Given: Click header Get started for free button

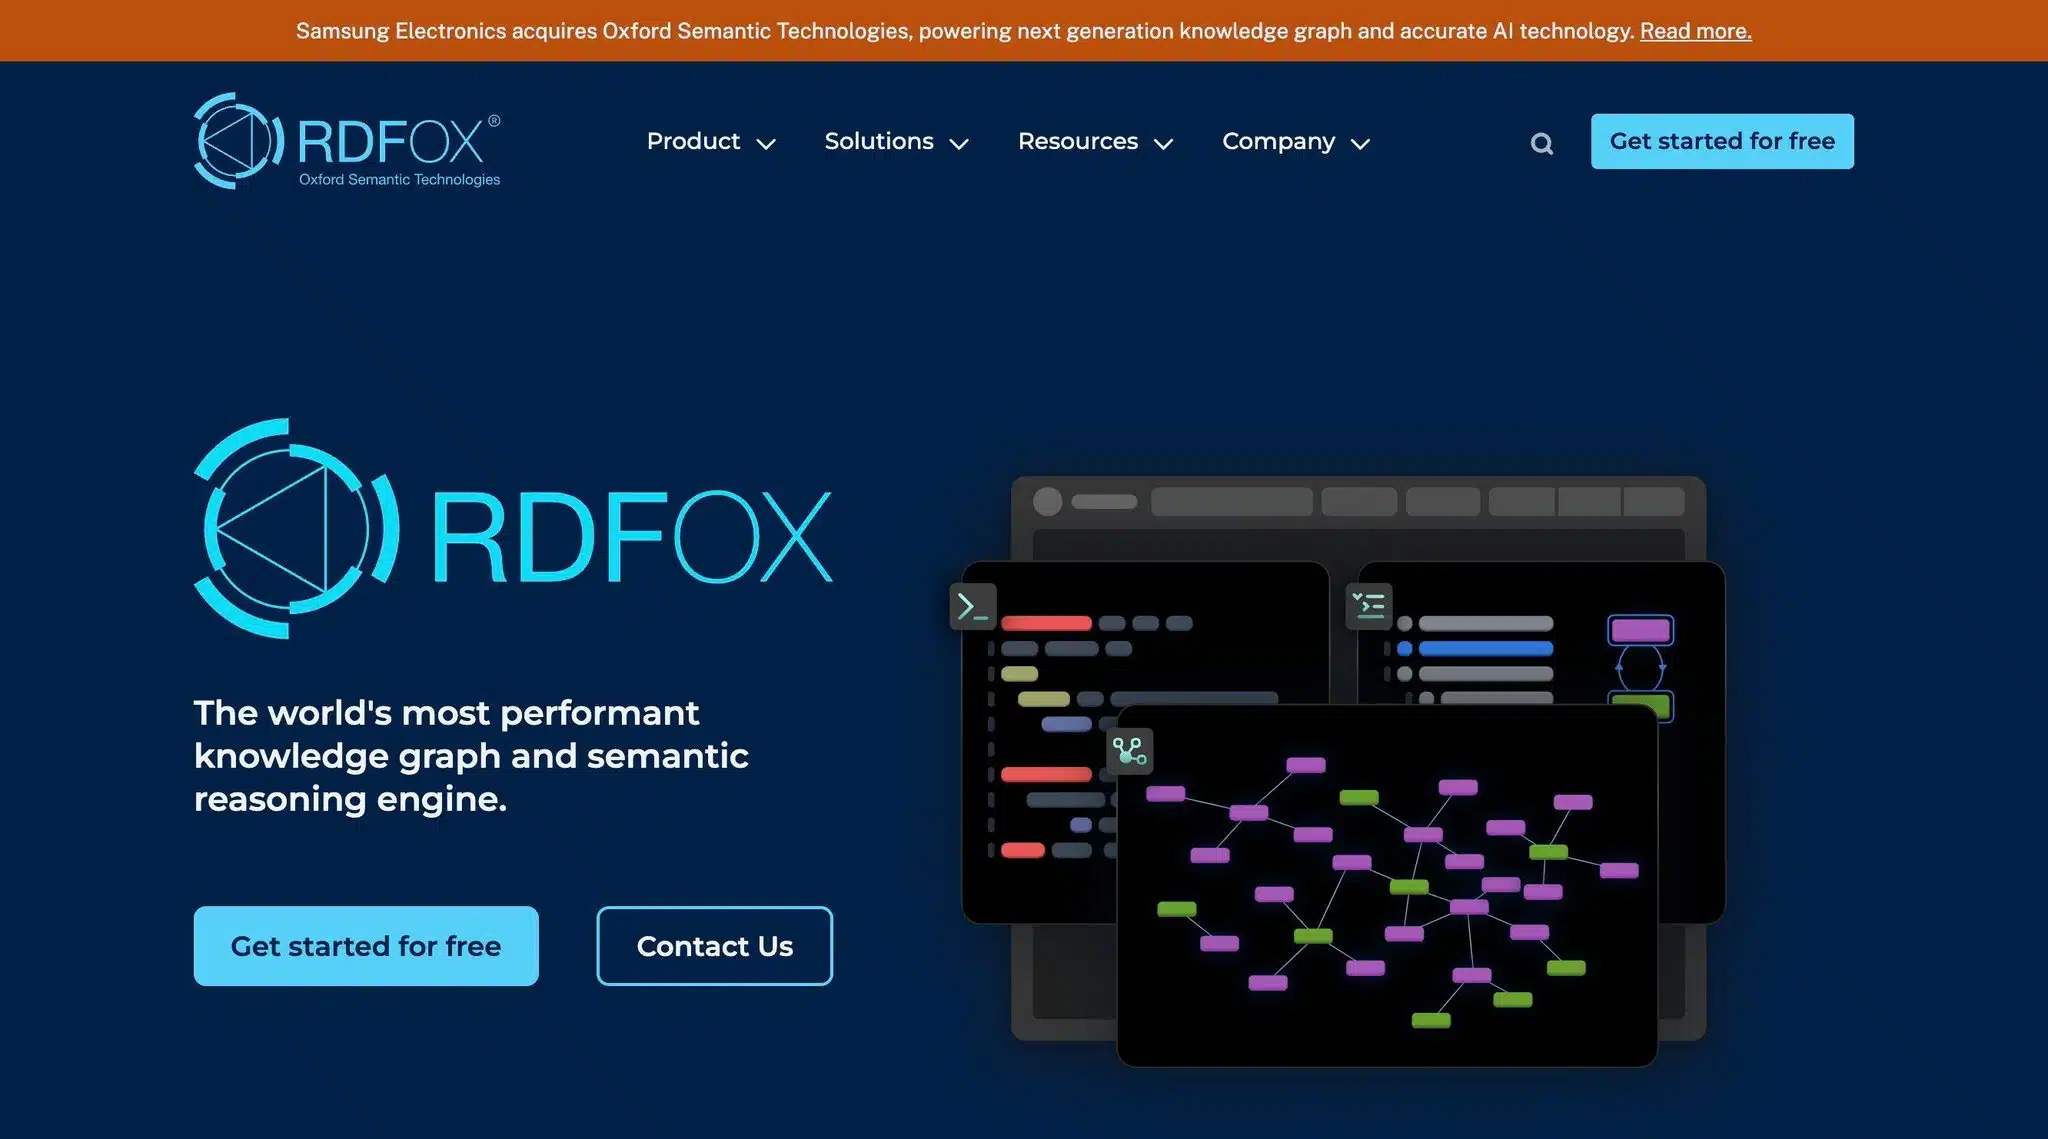Looking at the screenshot, I should point(1722,141).
